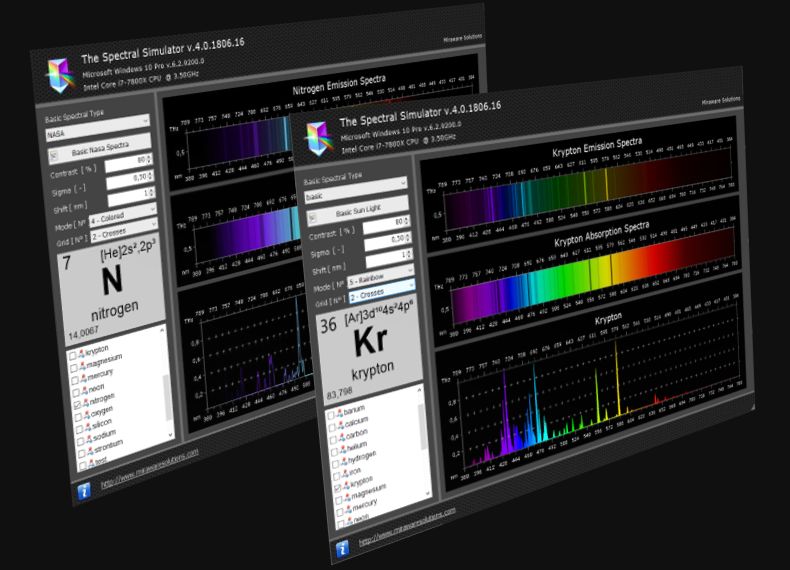Click the Spectral Simulator logo in the front window

[319, 136]
